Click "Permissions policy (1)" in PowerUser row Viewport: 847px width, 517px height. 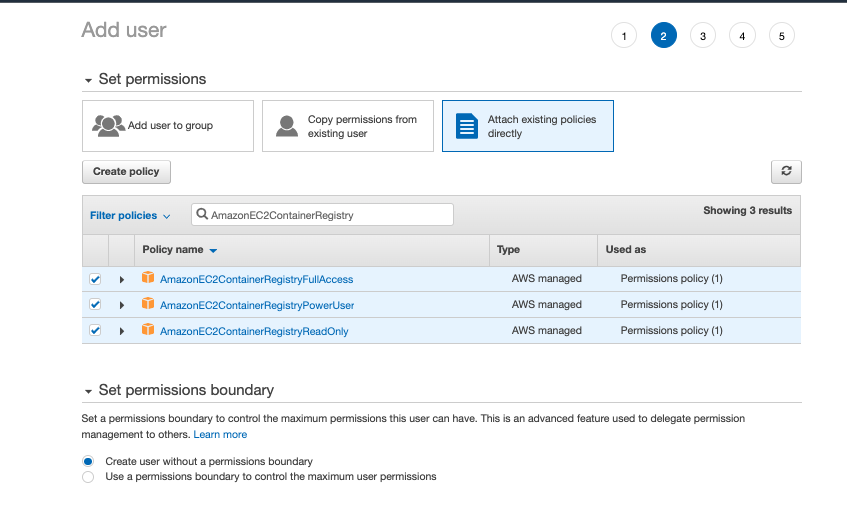671,305
